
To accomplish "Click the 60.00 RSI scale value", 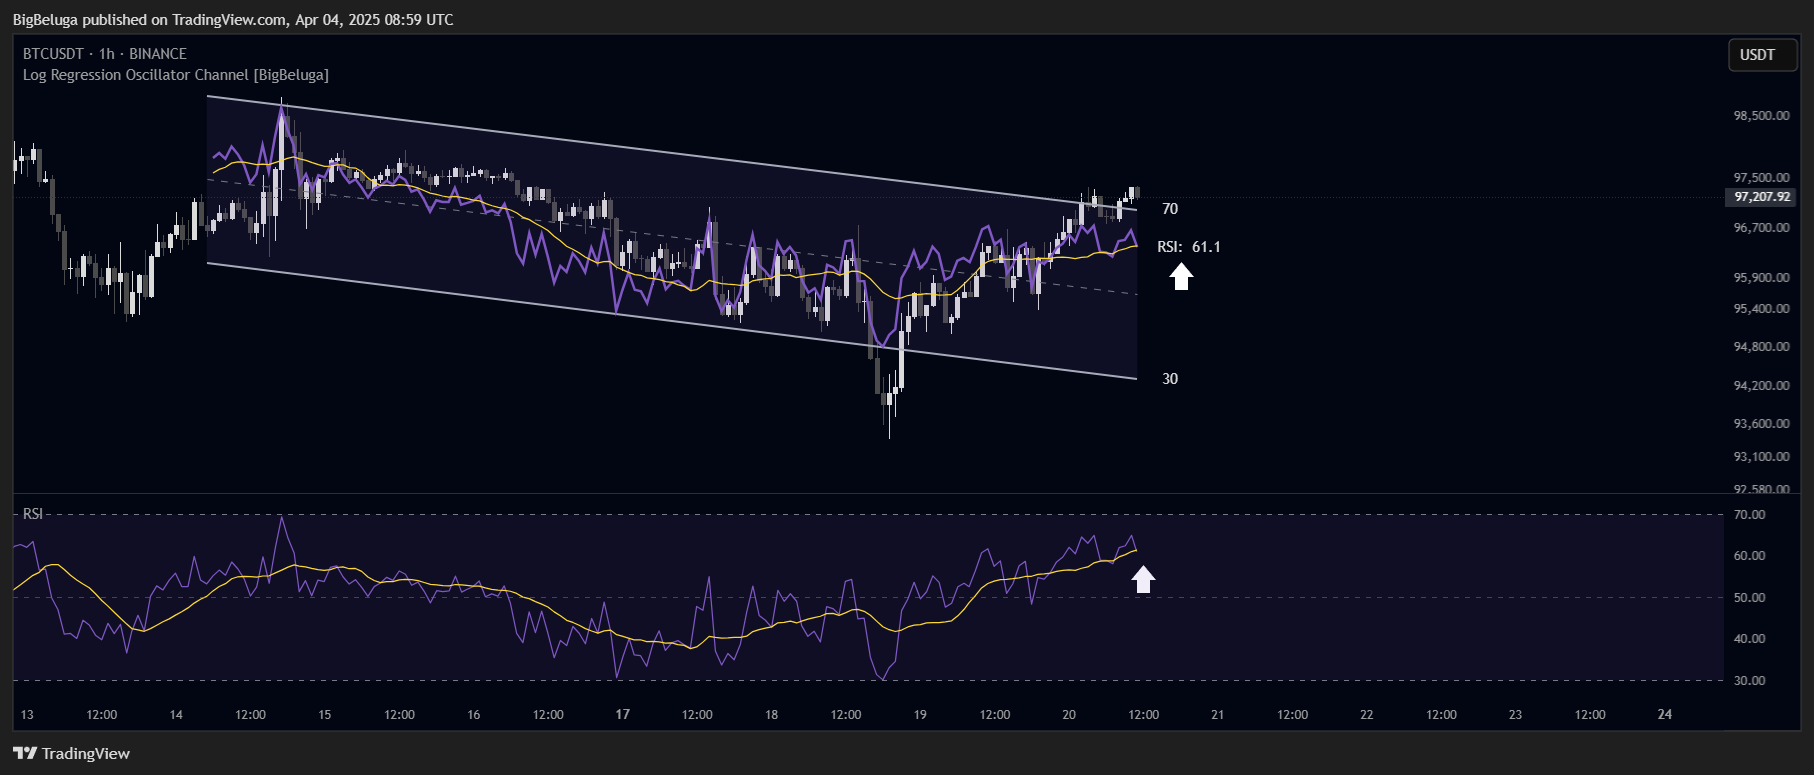I will tap(1750, 556).
